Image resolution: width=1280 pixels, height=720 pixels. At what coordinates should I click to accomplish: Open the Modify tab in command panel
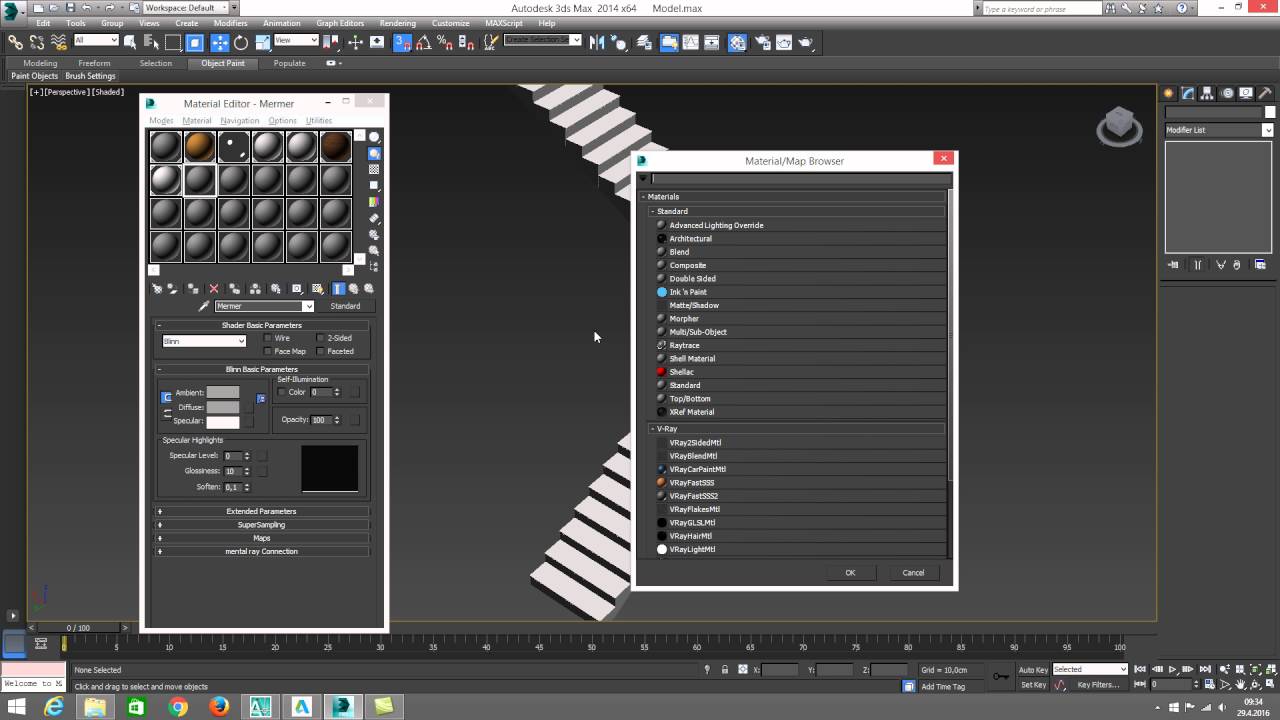1187,93
